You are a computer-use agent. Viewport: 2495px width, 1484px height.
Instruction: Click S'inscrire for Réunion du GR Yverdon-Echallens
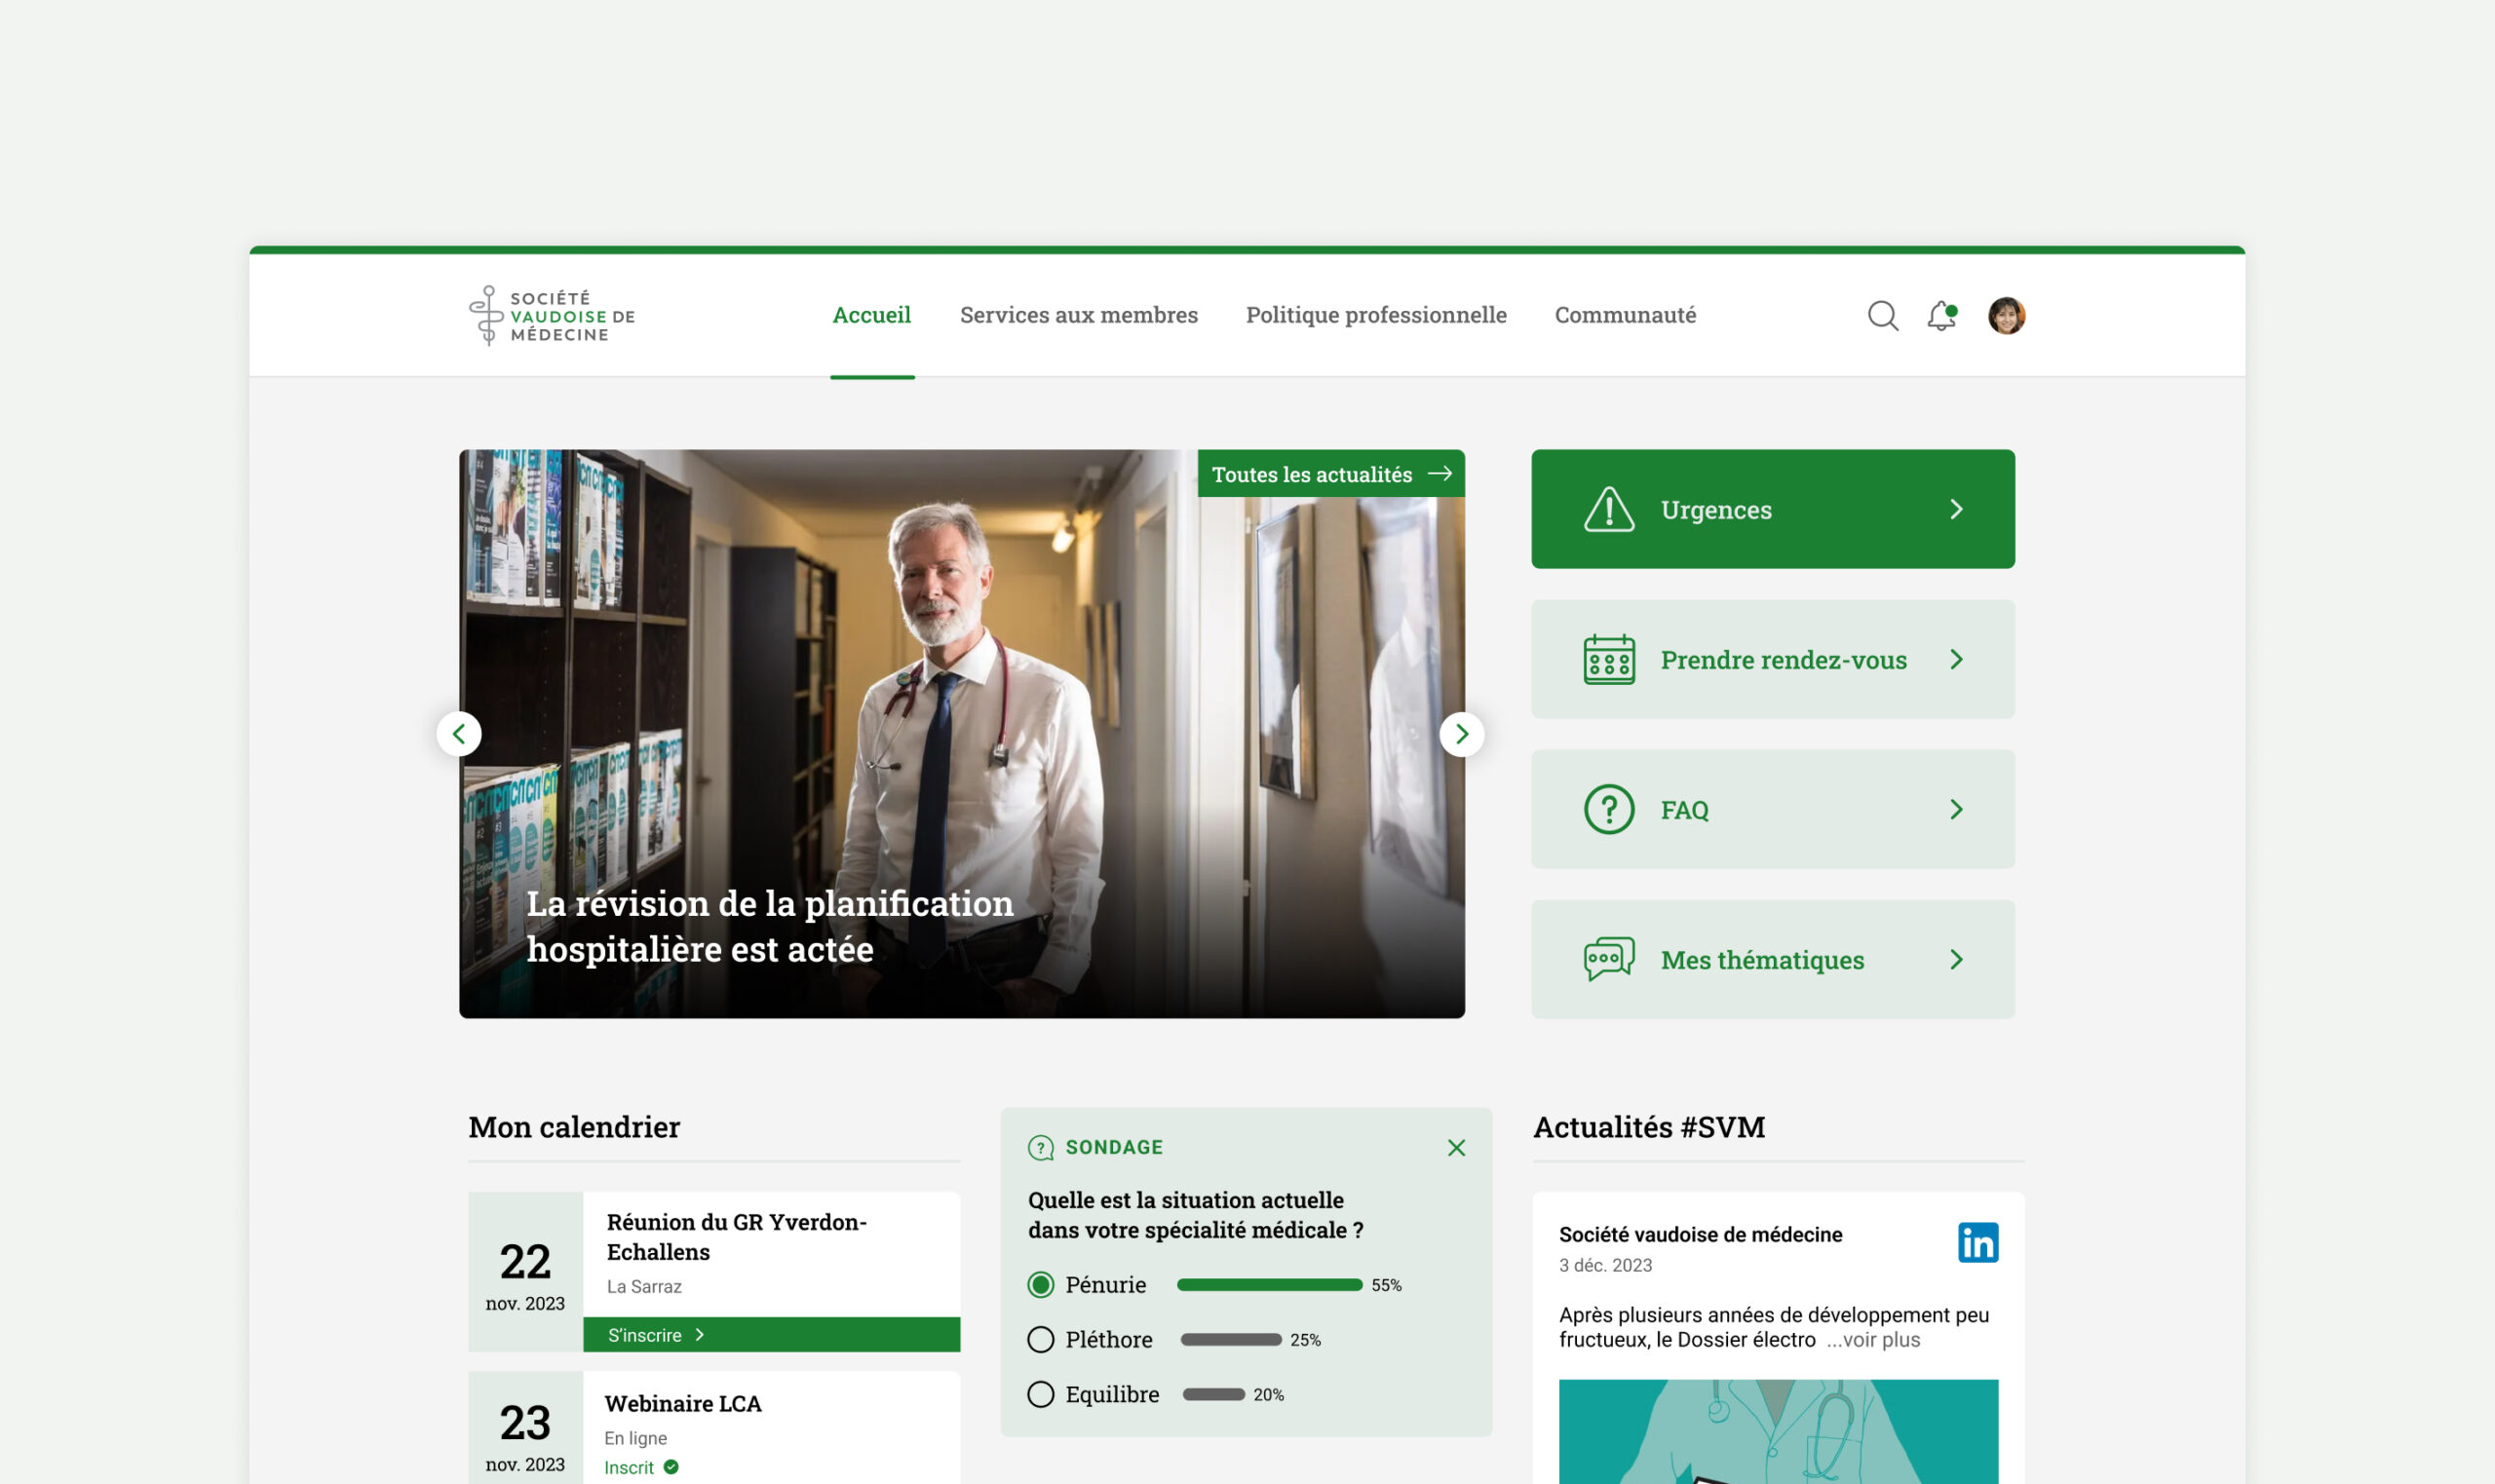[771, 1334]
